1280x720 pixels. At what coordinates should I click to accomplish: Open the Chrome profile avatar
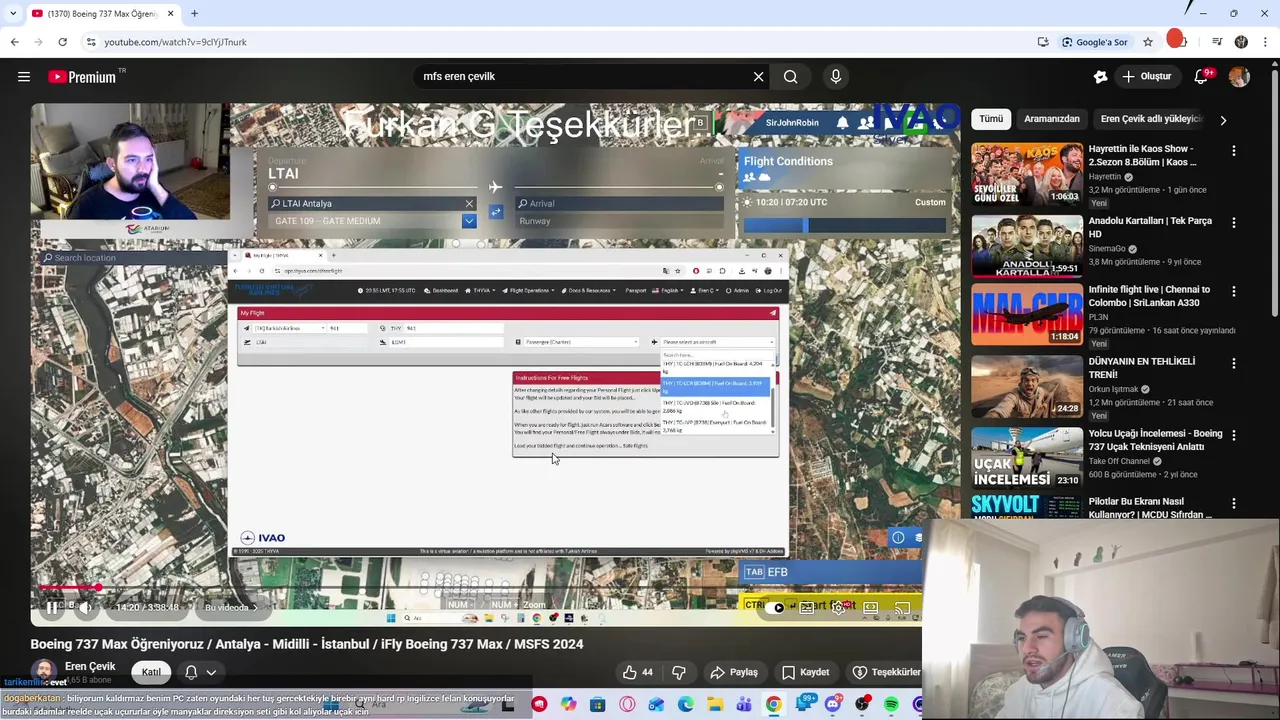[1241, 42]
